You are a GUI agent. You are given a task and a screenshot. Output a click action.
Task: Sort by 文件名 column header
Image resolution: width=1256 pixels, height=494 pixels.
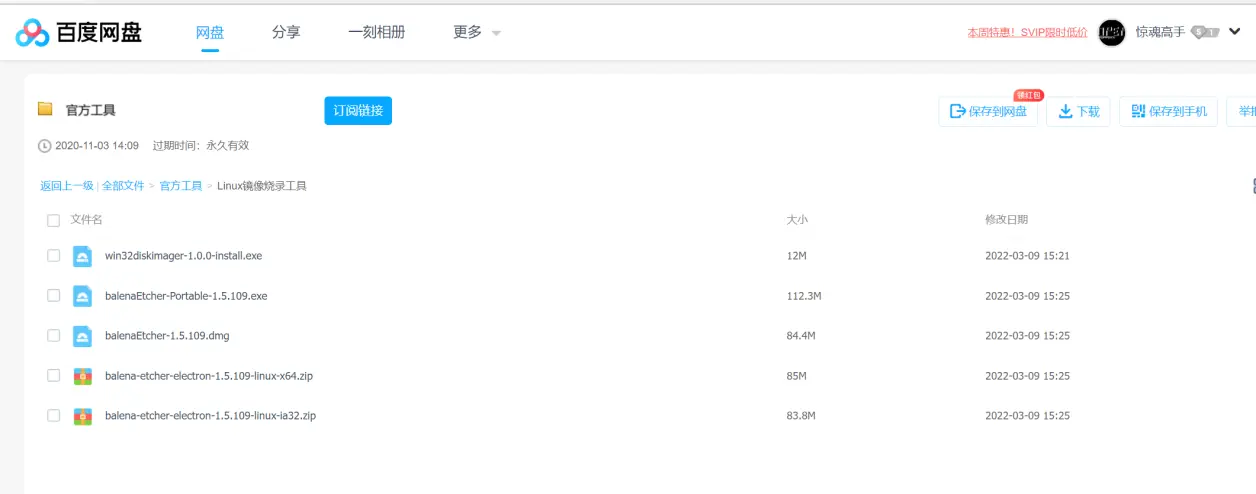point(87,219)
